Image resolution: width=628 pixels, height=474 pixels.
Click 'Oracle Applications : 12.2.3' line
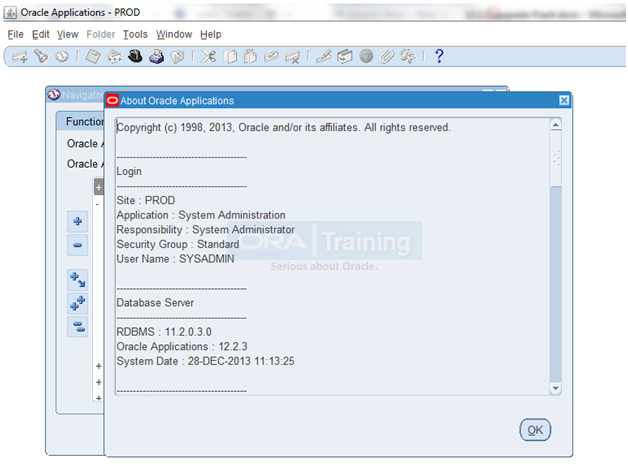[x=182, y=347]
